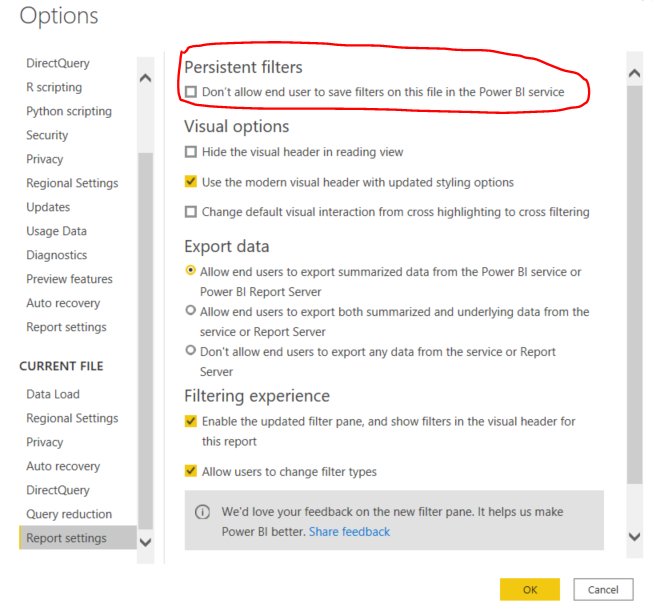Viewport: 652px width, 610px height.
Task: Open Current File Auto recovery
Action: click(x=63, y=466)
